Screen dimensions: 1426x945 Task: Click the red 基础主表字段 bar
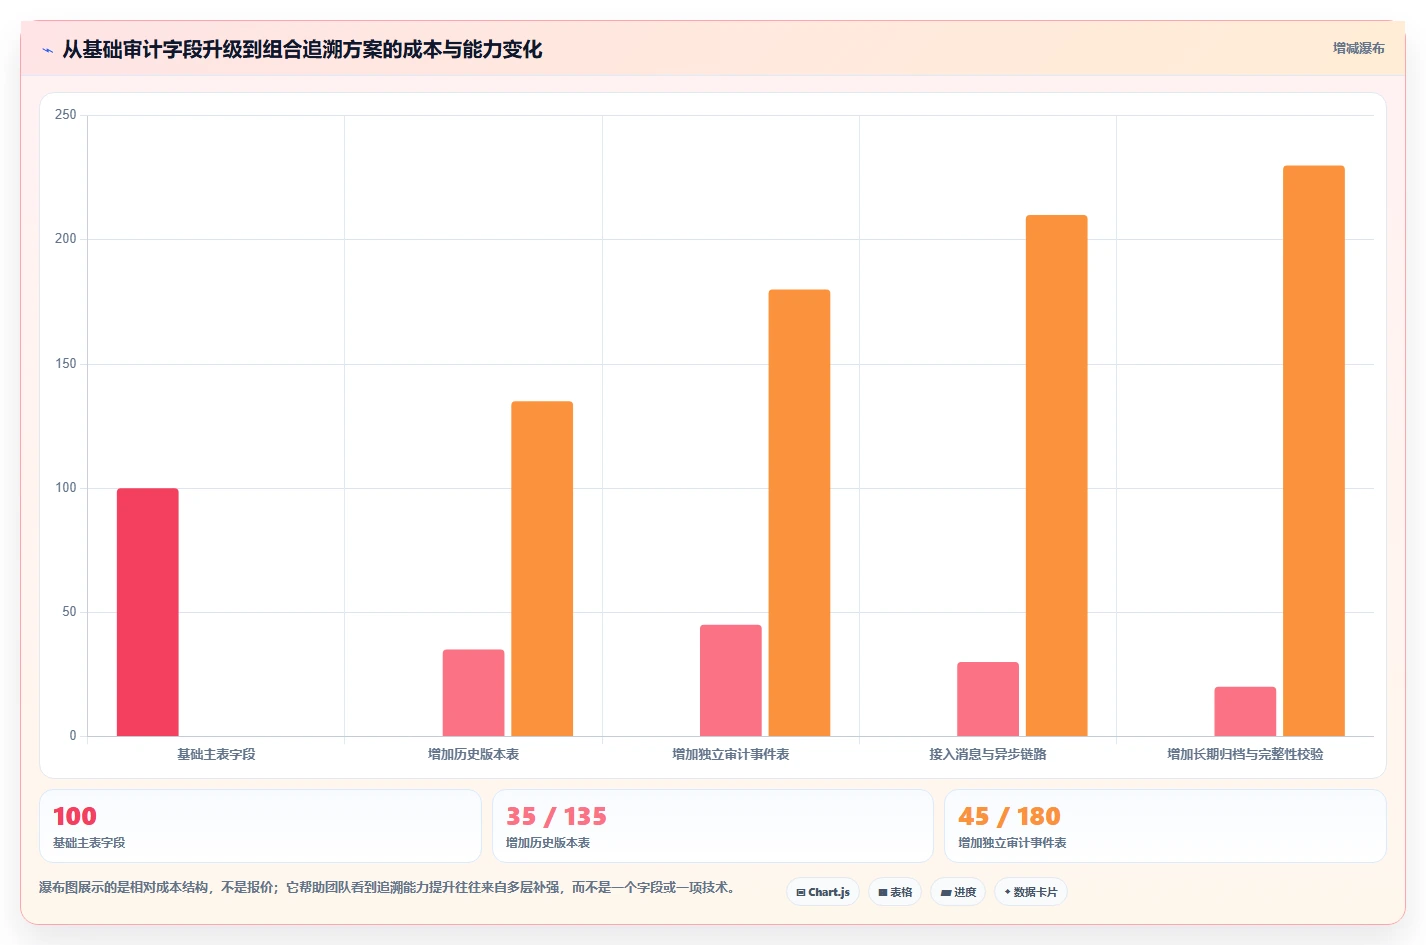pos(148,612)
